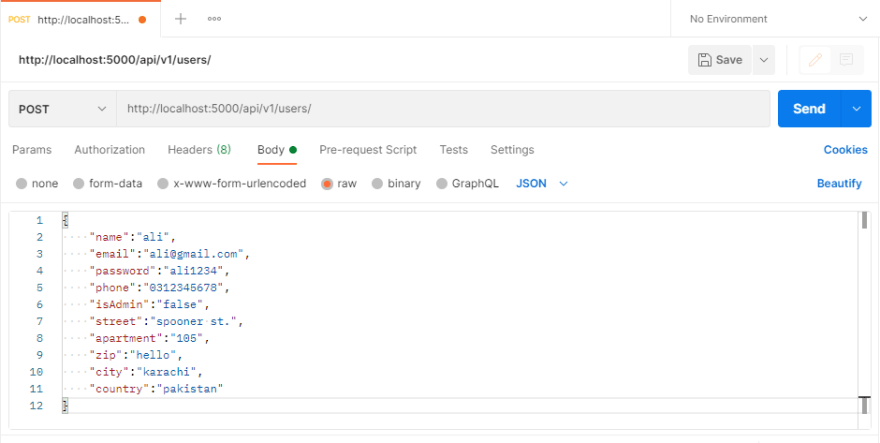The height and width of the screenshot is (443, 880).
Task: Open the Pre-request Script tab
Action: click(x=368, y=150)
